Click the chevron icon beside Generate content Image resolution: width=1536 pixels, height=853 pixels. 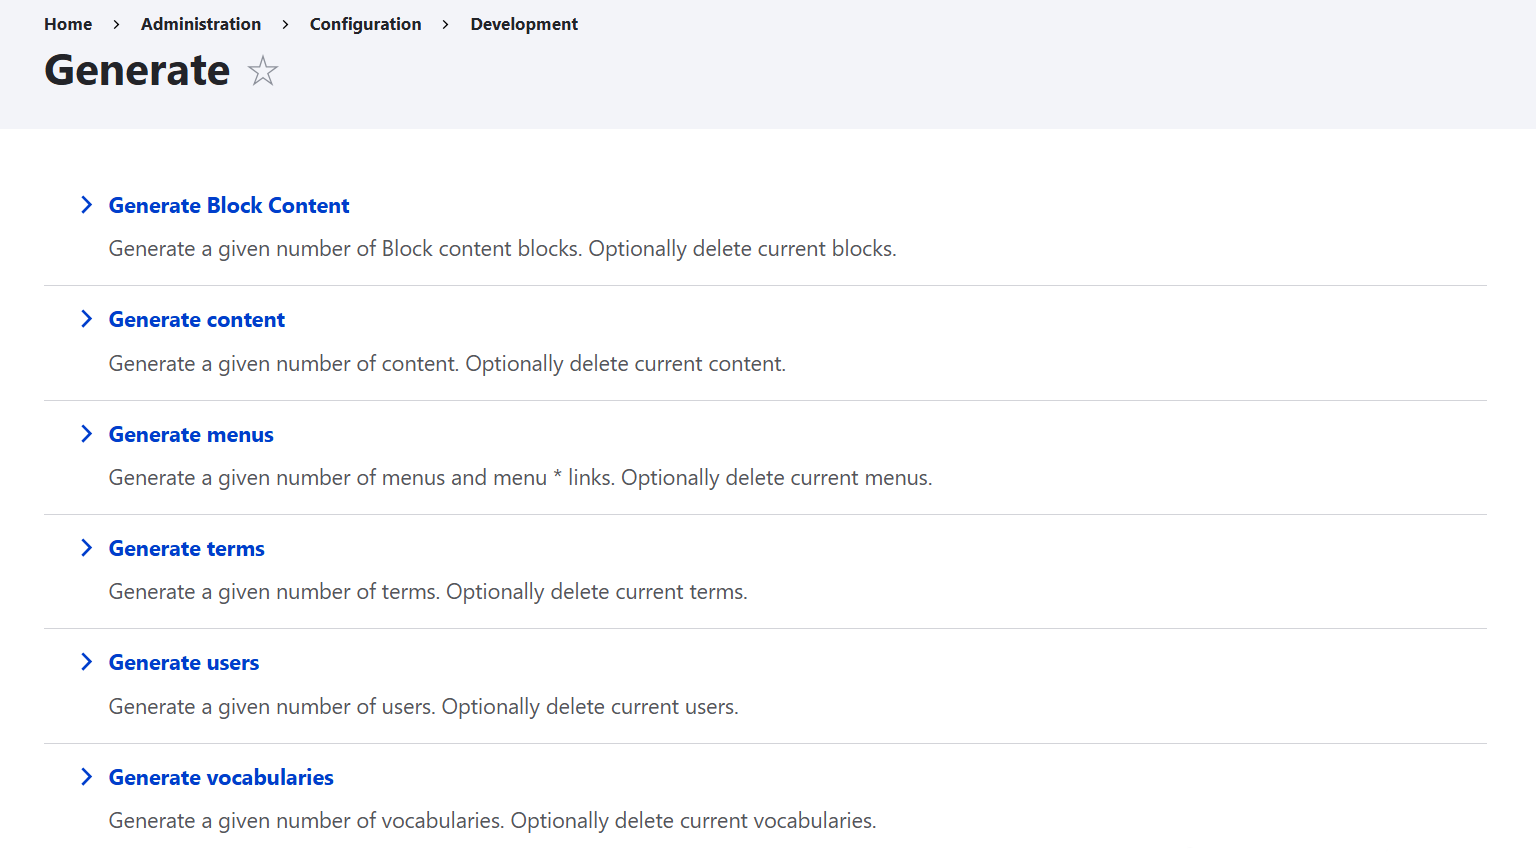tap(87, 319)
